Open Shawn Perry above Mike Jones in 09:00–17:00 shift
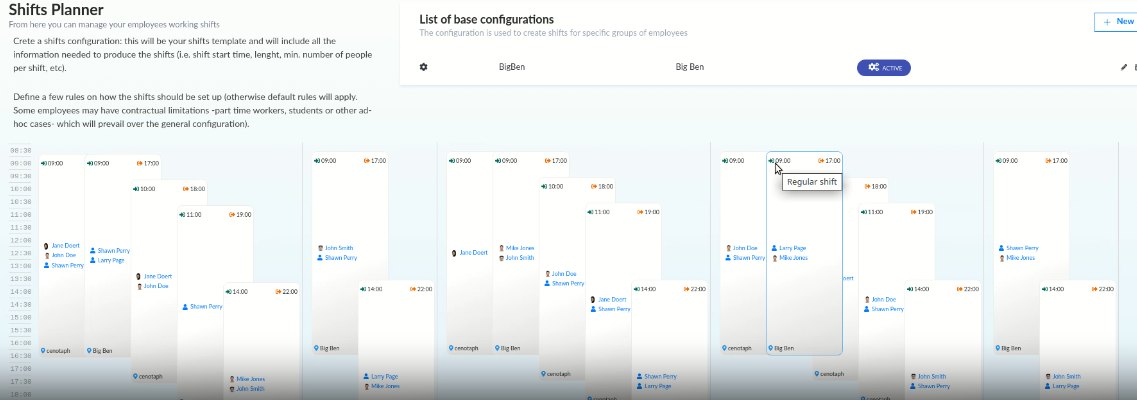The width and height of the screenshot is (1137, 400). [x=1022, y=248]
